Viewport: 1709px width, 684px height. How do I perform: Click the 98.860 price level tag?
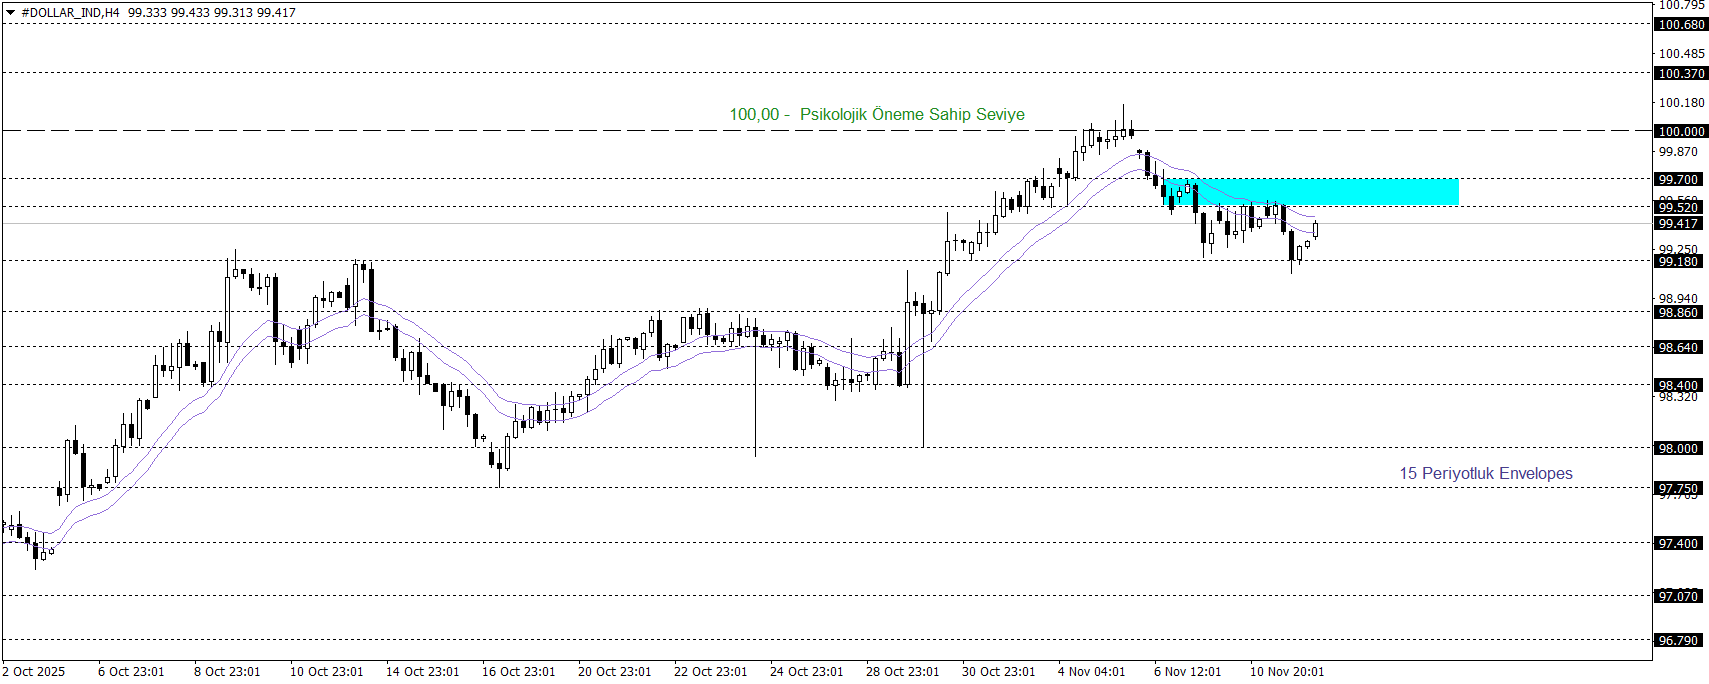[x=1678, y=312]
